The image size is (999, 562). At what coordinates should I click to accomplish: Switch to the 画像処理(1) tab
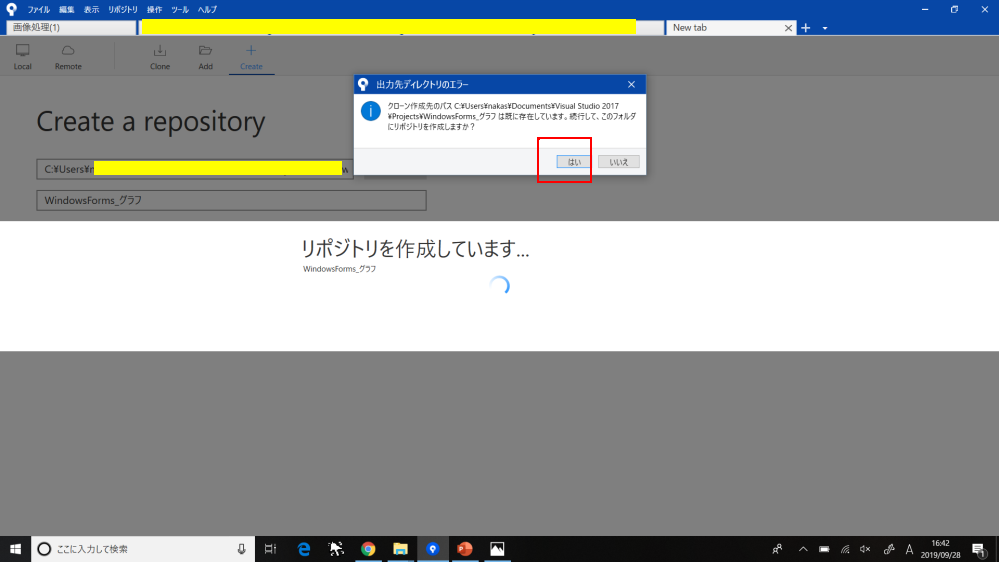[x=71, y=27]
